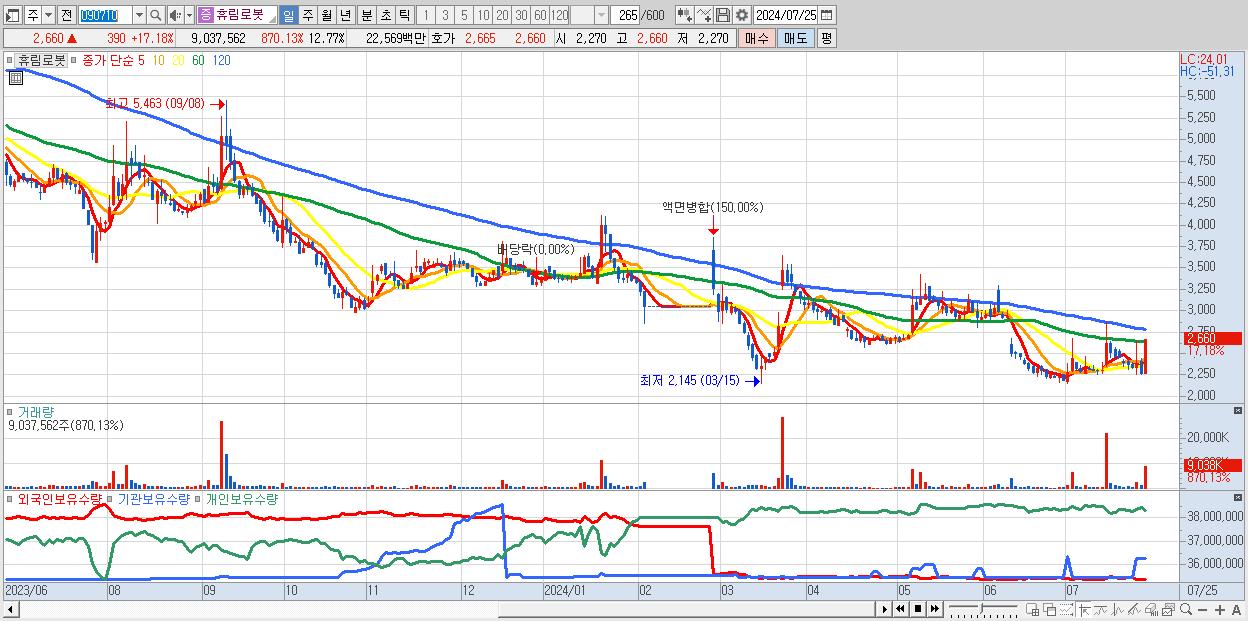Image resolution: width=1248 pixels, height=621 pixels.
Task: Choose interval 60 button
Action: [x=540, y=15]
